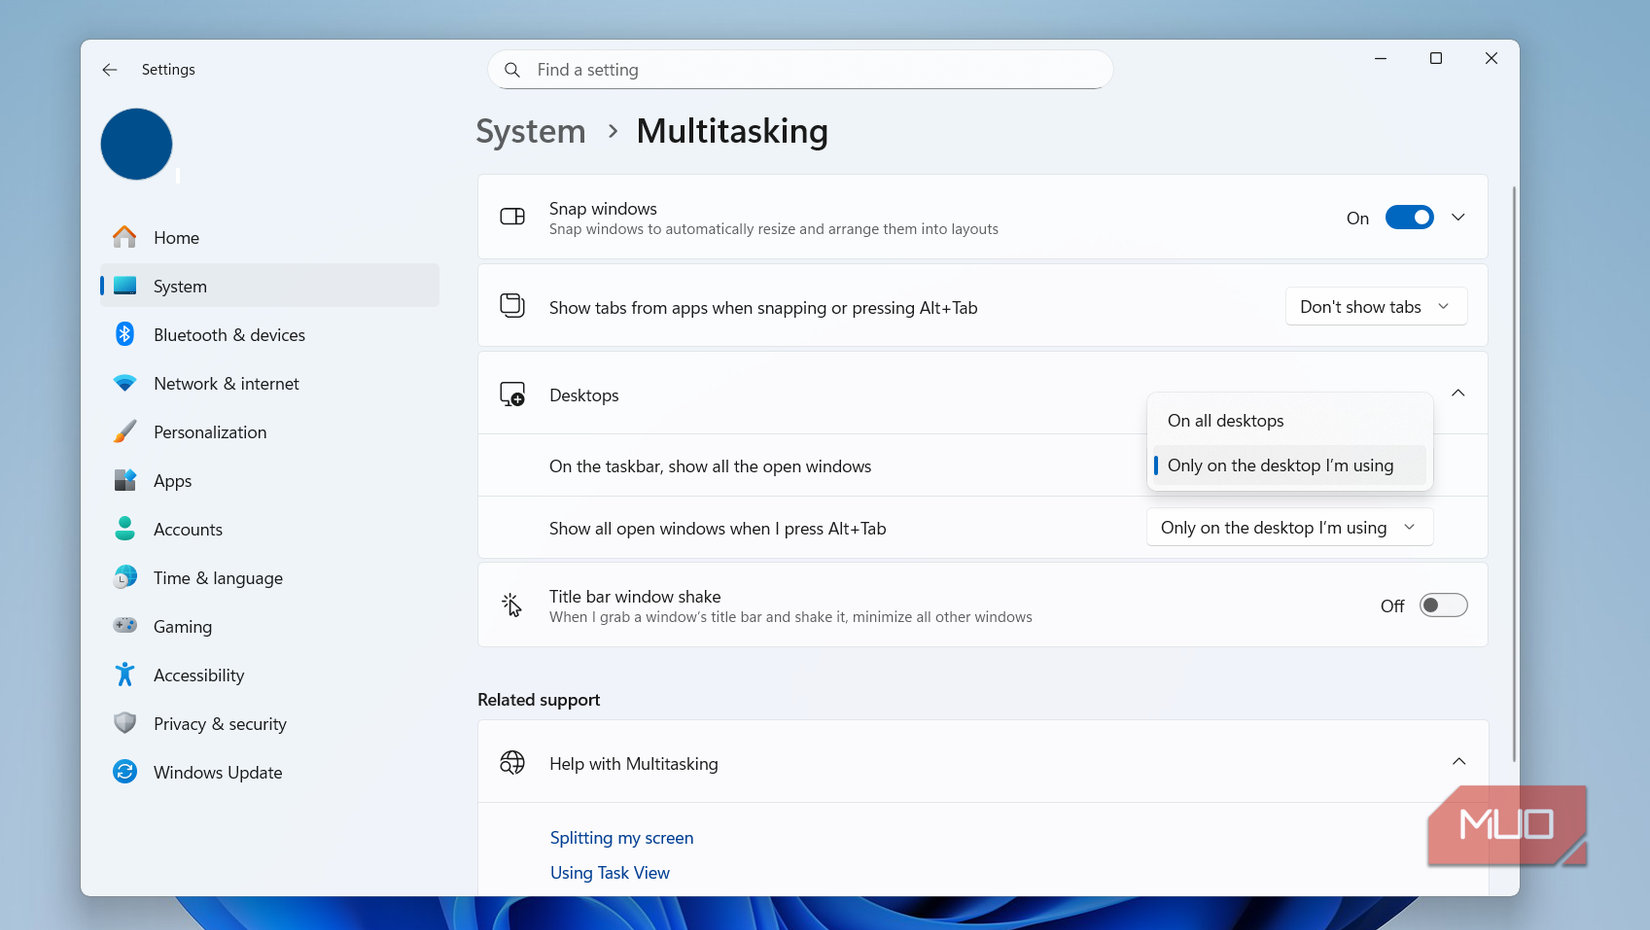This screenshot has height=930, width=1650.
Task: Click the Apps icon in sidebar
Action: (125, 480)
